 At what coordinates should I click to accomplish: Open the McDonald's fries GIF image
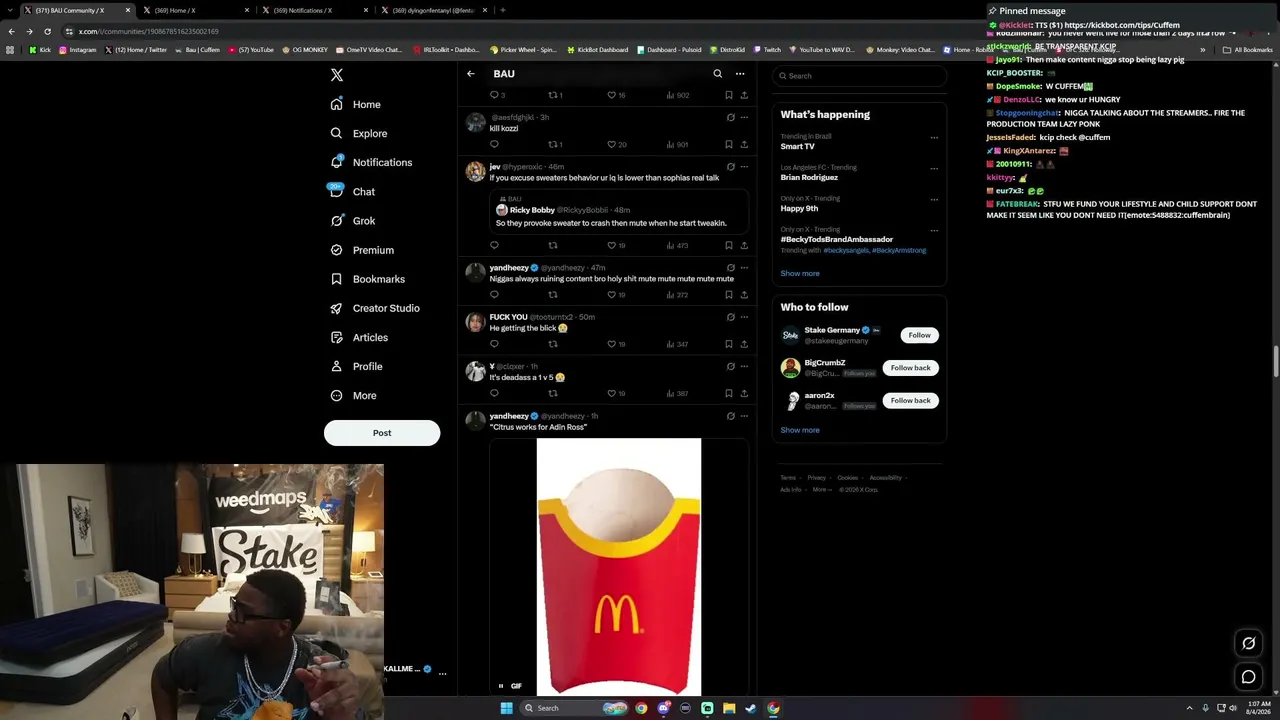pyautogui.click(x=619, y=566)
